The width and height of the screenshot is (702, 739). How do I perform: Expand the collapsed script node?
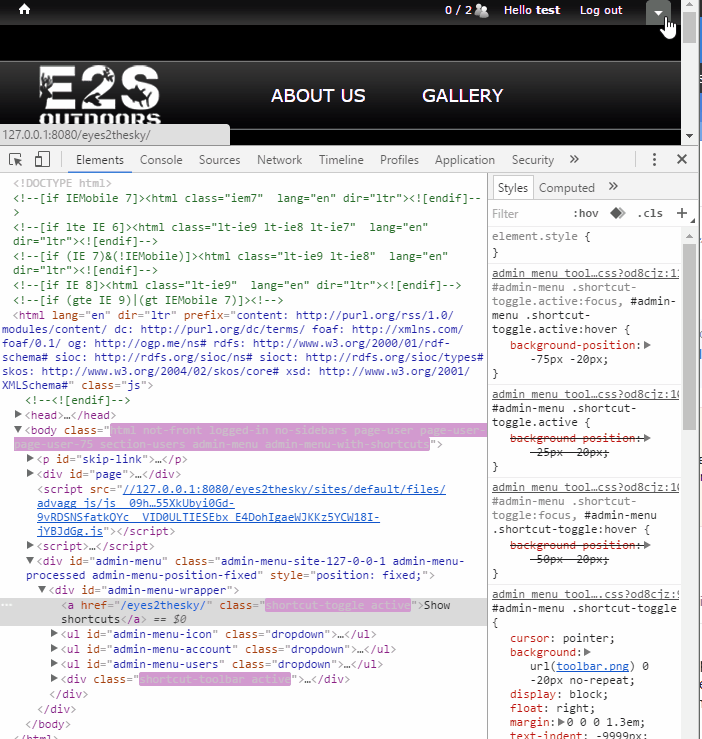pyautogui.click(x=30, y=545)
